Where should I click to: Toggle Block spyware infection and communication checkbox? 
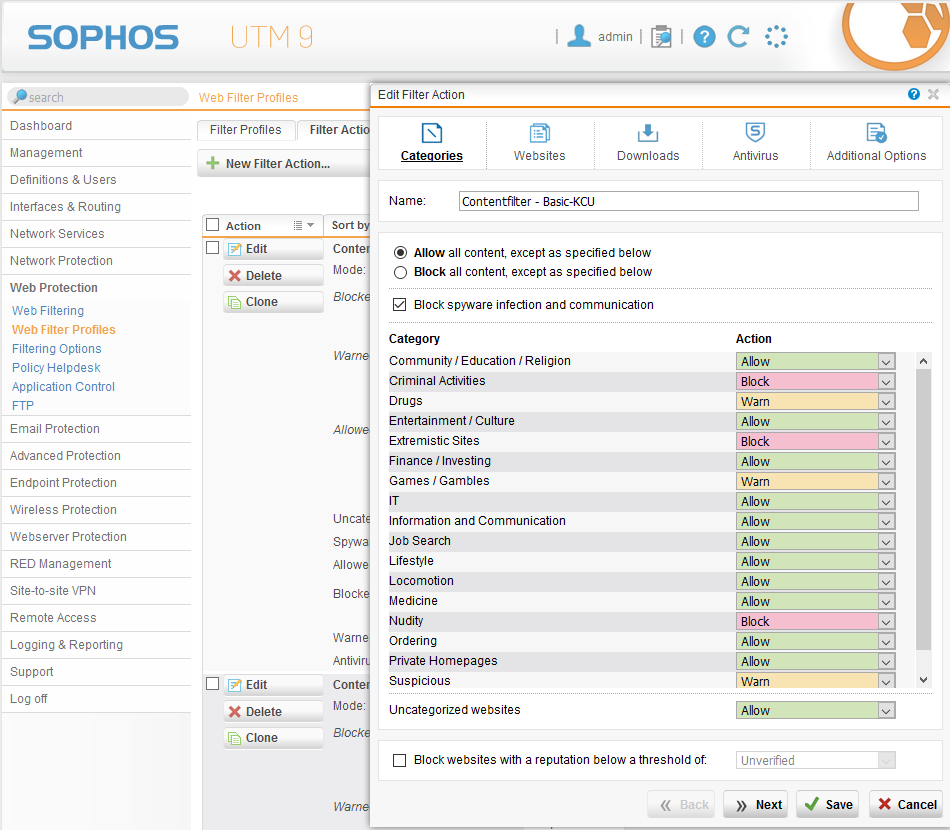399,305
